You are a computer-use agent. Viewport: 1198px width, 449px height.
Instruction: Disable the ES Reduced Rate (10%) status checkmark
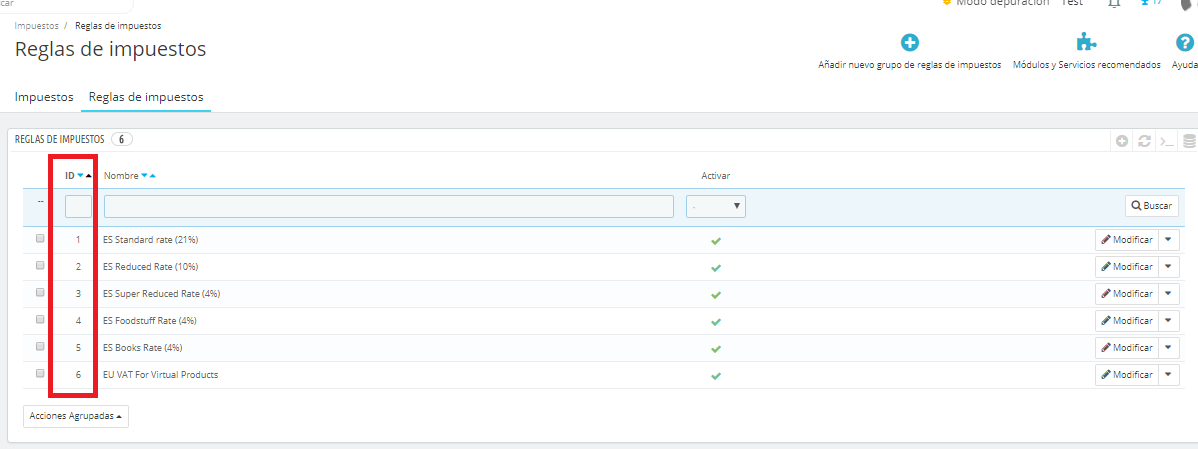715,267
